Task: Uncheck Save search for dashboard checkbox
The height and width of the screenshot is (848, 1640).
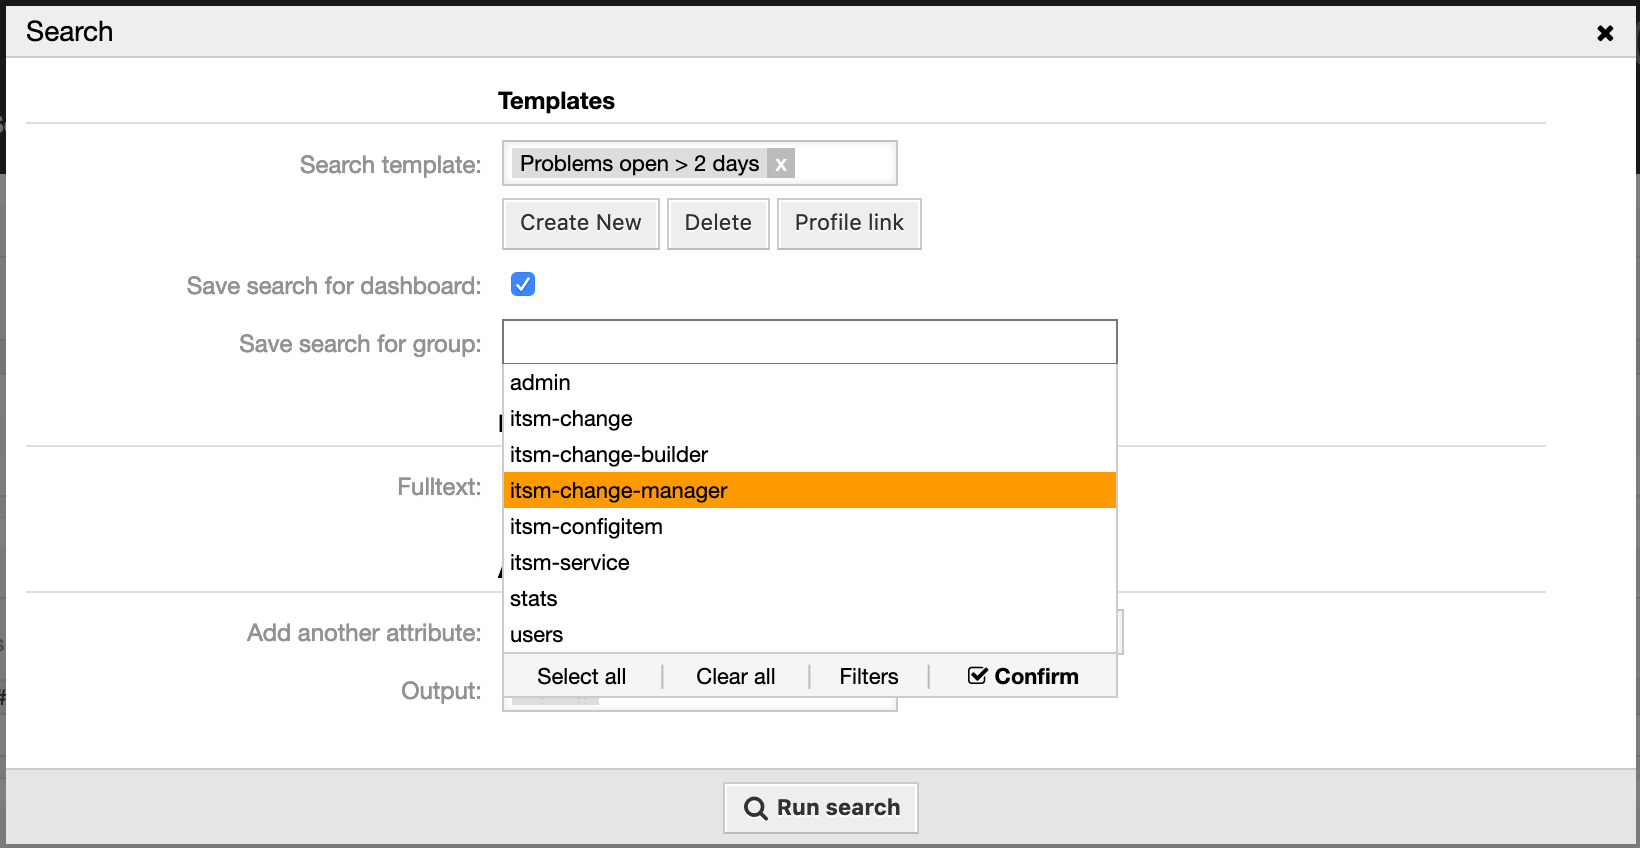Action: pyautogui.click(x=523, y=285)
